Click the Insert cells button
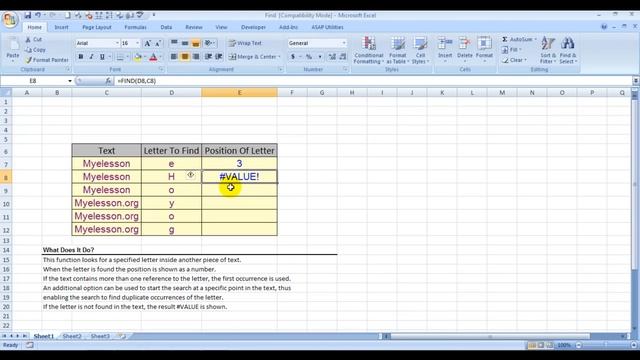Viewport: 640px width, 360px height. (x=445, y=50)
